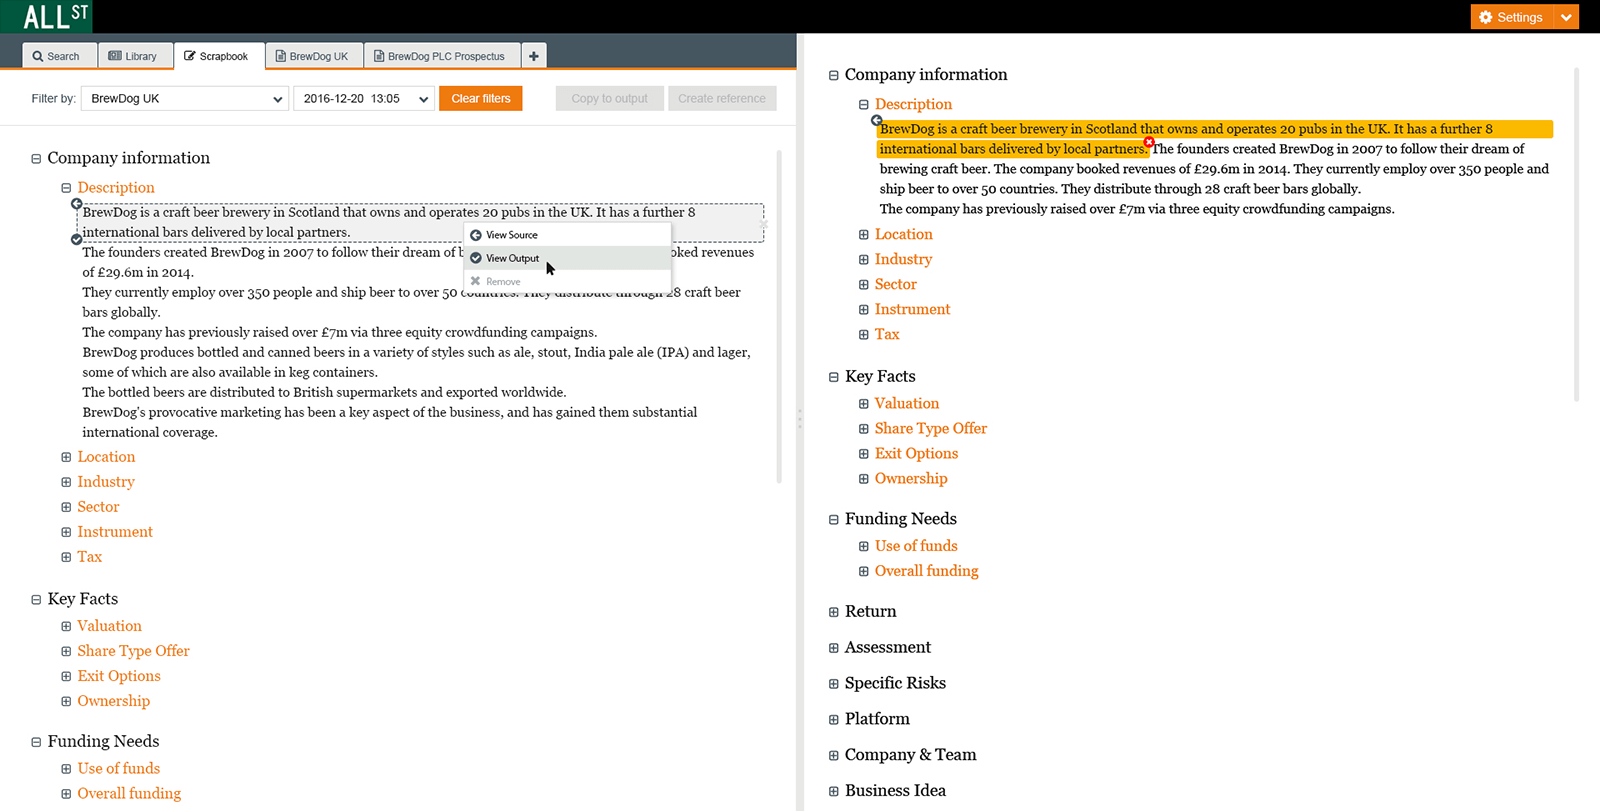The image size is (1600, 811).
Task: Click the right panel vertical scrollbar
Action: pyautogui.click(x=1577, y=234)
